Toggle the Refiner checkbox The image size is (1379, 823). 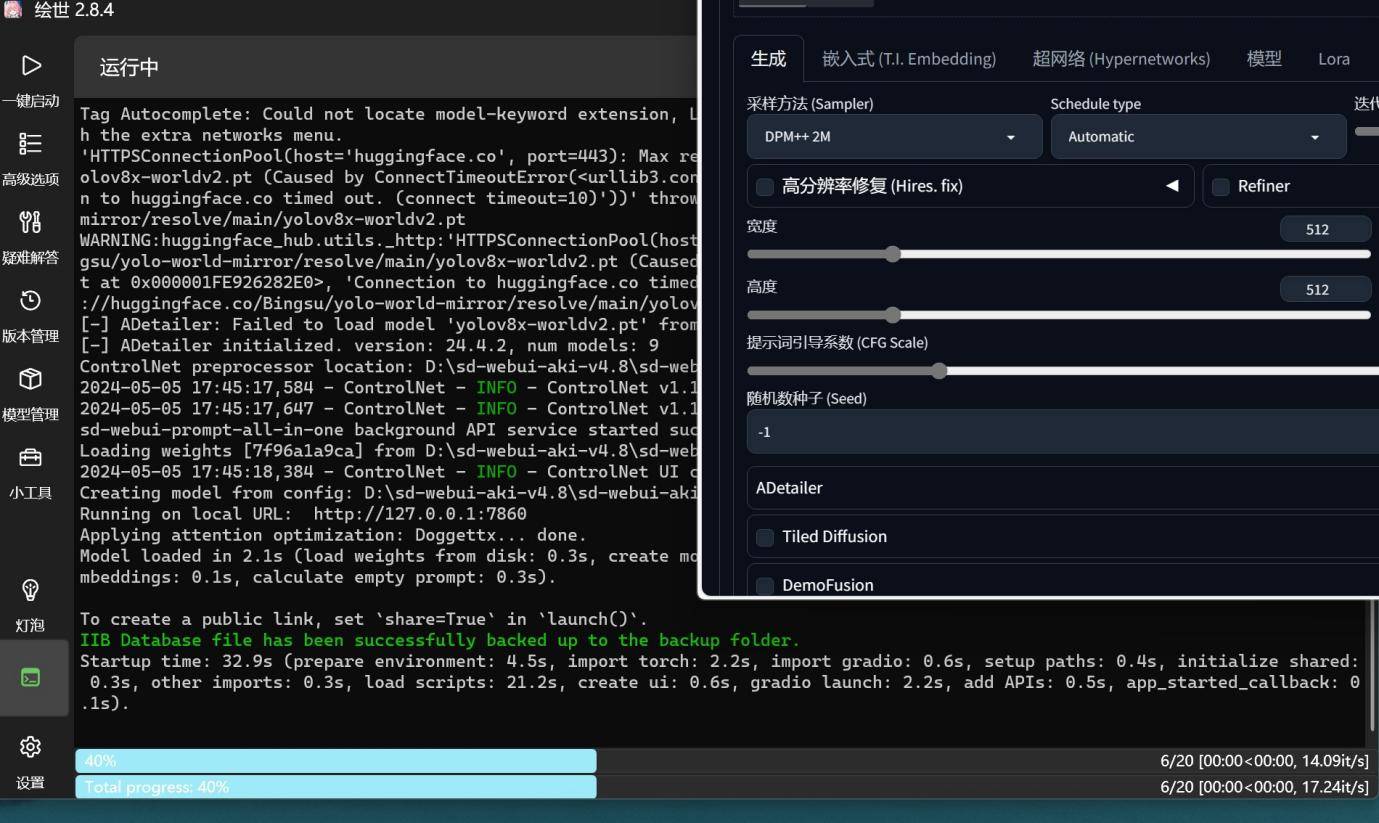point(1220,187)
